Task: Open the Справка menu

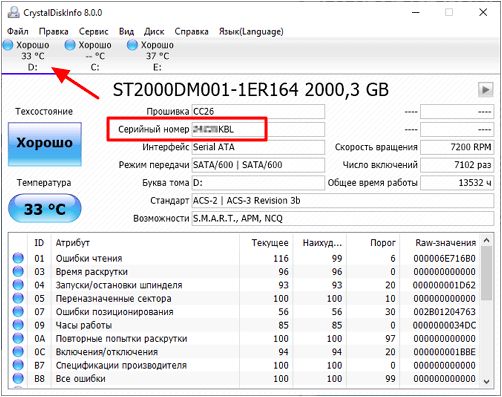Action: pos(192,32)
